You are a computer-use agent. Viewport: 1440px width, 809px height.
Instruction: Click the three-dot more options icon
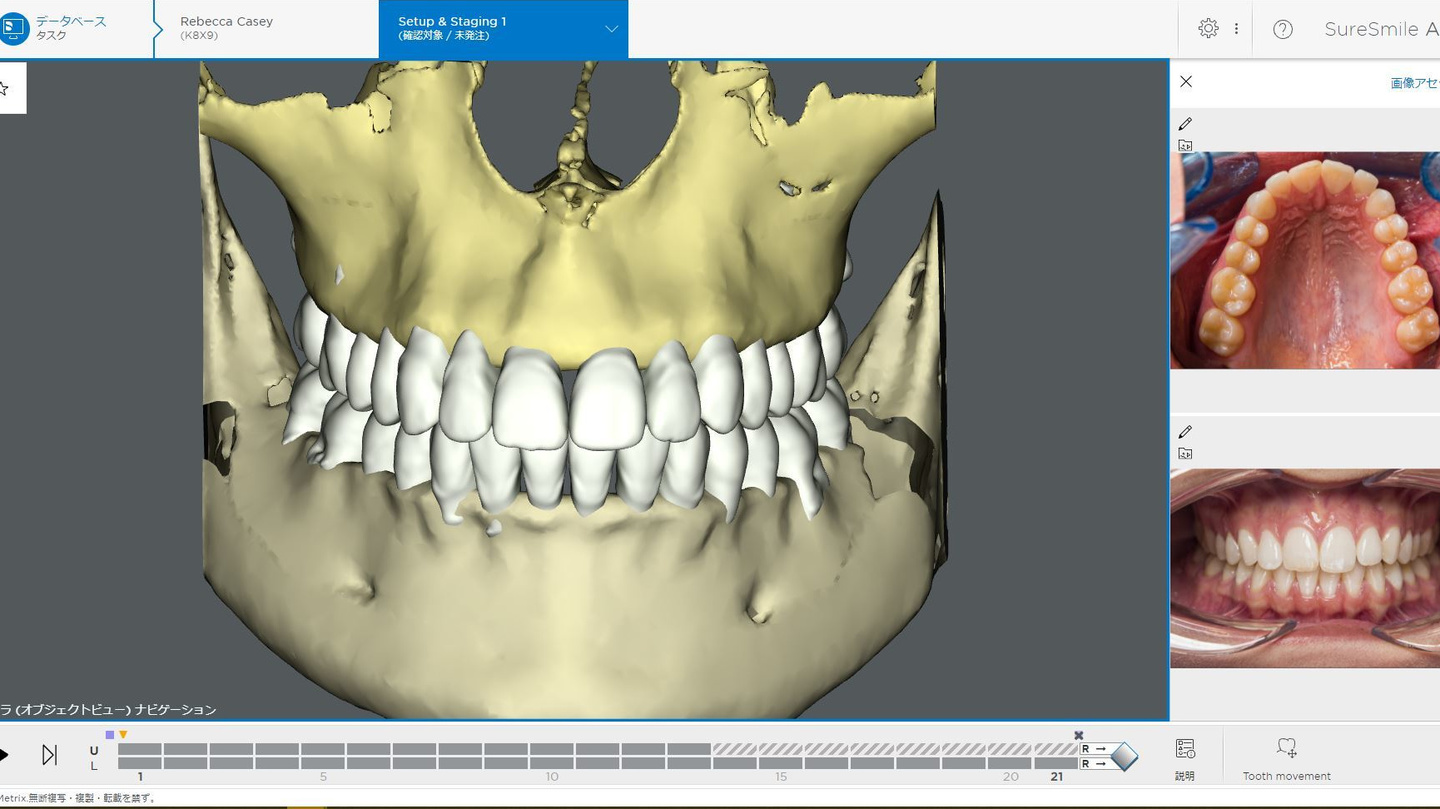pyautogui.click(x=1236, y=29)
